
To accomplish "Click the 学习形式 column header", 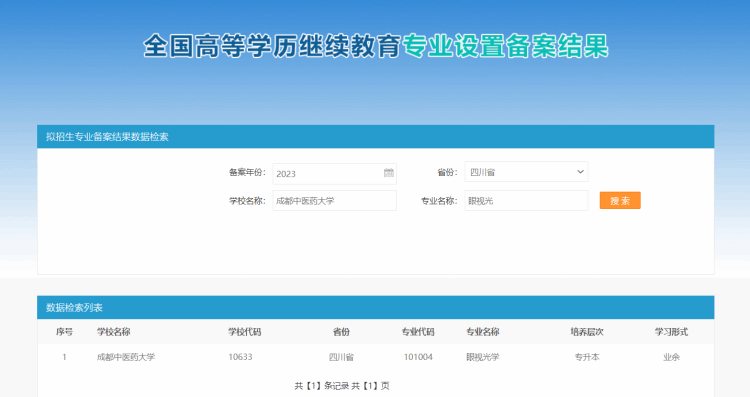I will [671, 331].
